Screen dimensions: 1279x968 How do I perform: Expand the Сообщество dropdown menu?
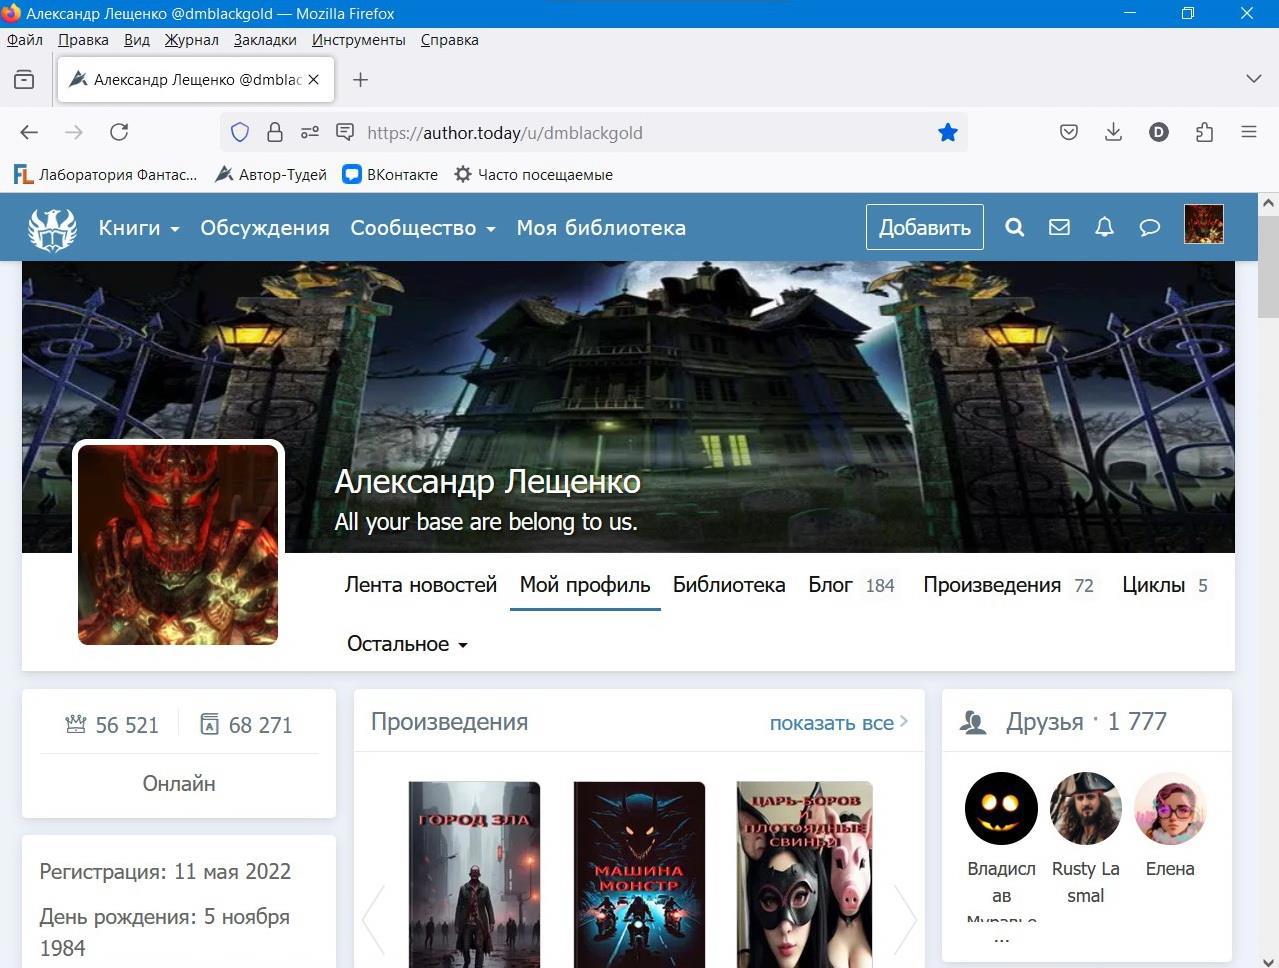tap(422, 228)
